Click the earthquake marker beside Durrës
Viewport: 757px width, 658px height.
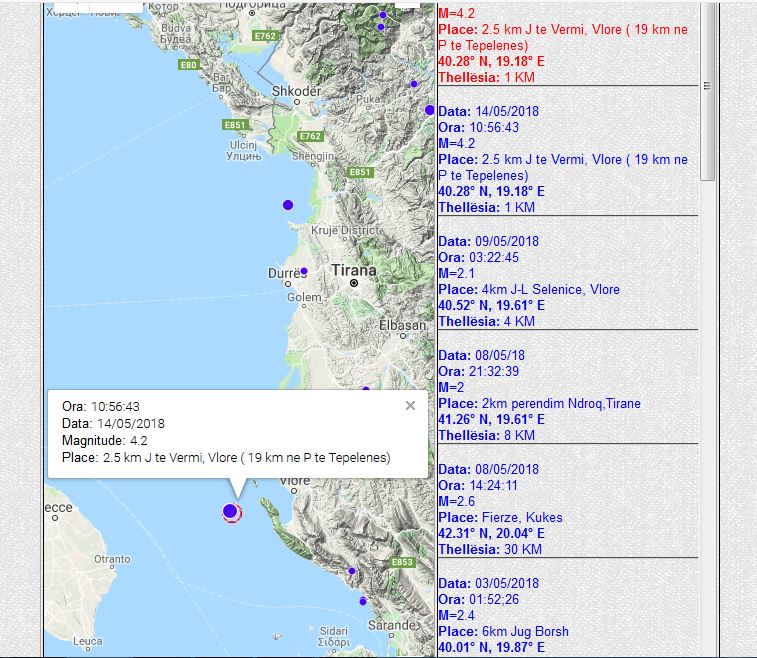click(x=304, y=271)
